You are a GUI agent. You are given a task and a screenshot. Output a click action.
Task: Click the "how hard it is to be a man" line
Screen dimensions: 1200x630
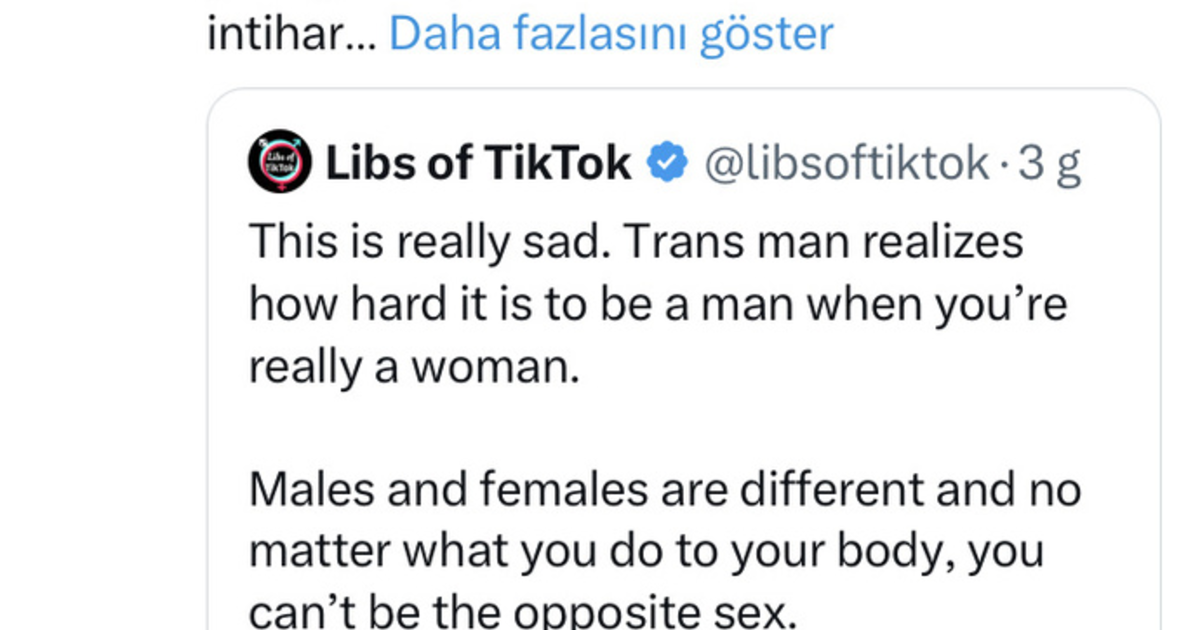tap(657, 305)
